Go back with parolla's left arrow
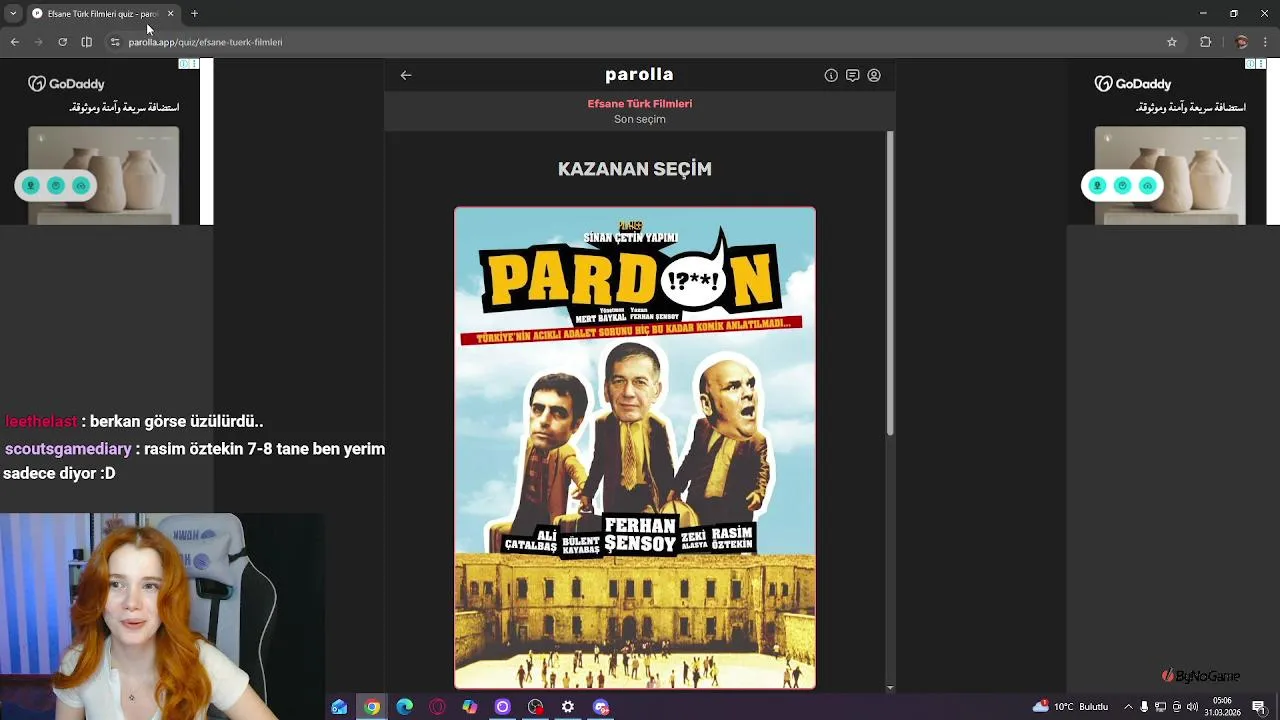The height and width of the screenshot is (720, 1280). click(x=406, y=75)
